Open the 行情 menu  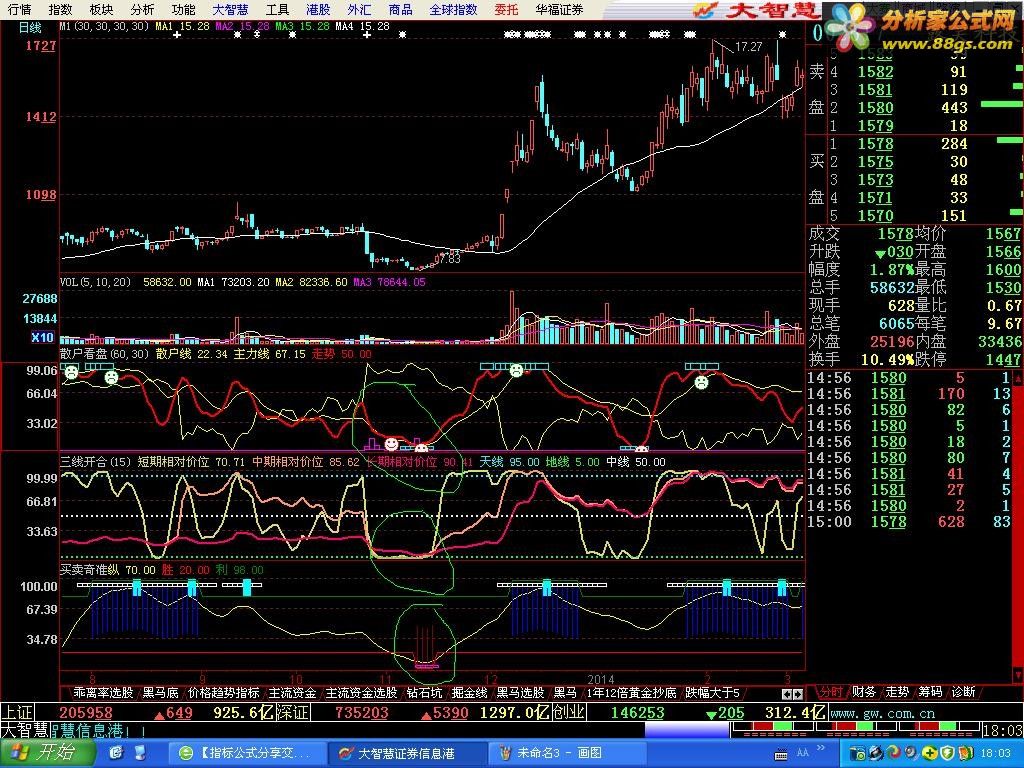coord(19,10)
